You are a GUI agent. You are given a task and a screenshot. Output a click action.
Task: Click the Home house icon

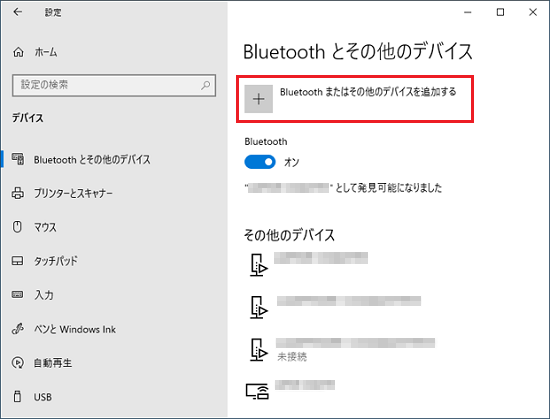coord(18,52)
